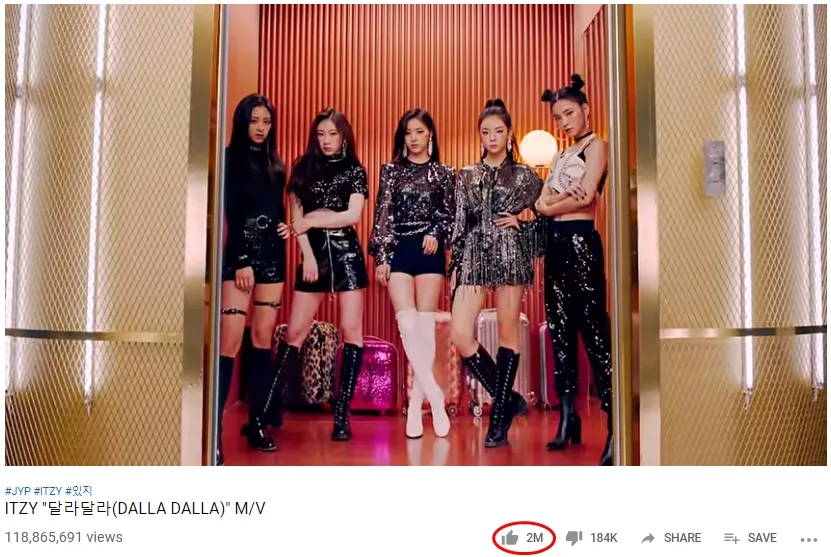The width and height of the screenshot is (831, 557).
Task: Click the center member wearing white boots
Action: [x=414, y=272]
